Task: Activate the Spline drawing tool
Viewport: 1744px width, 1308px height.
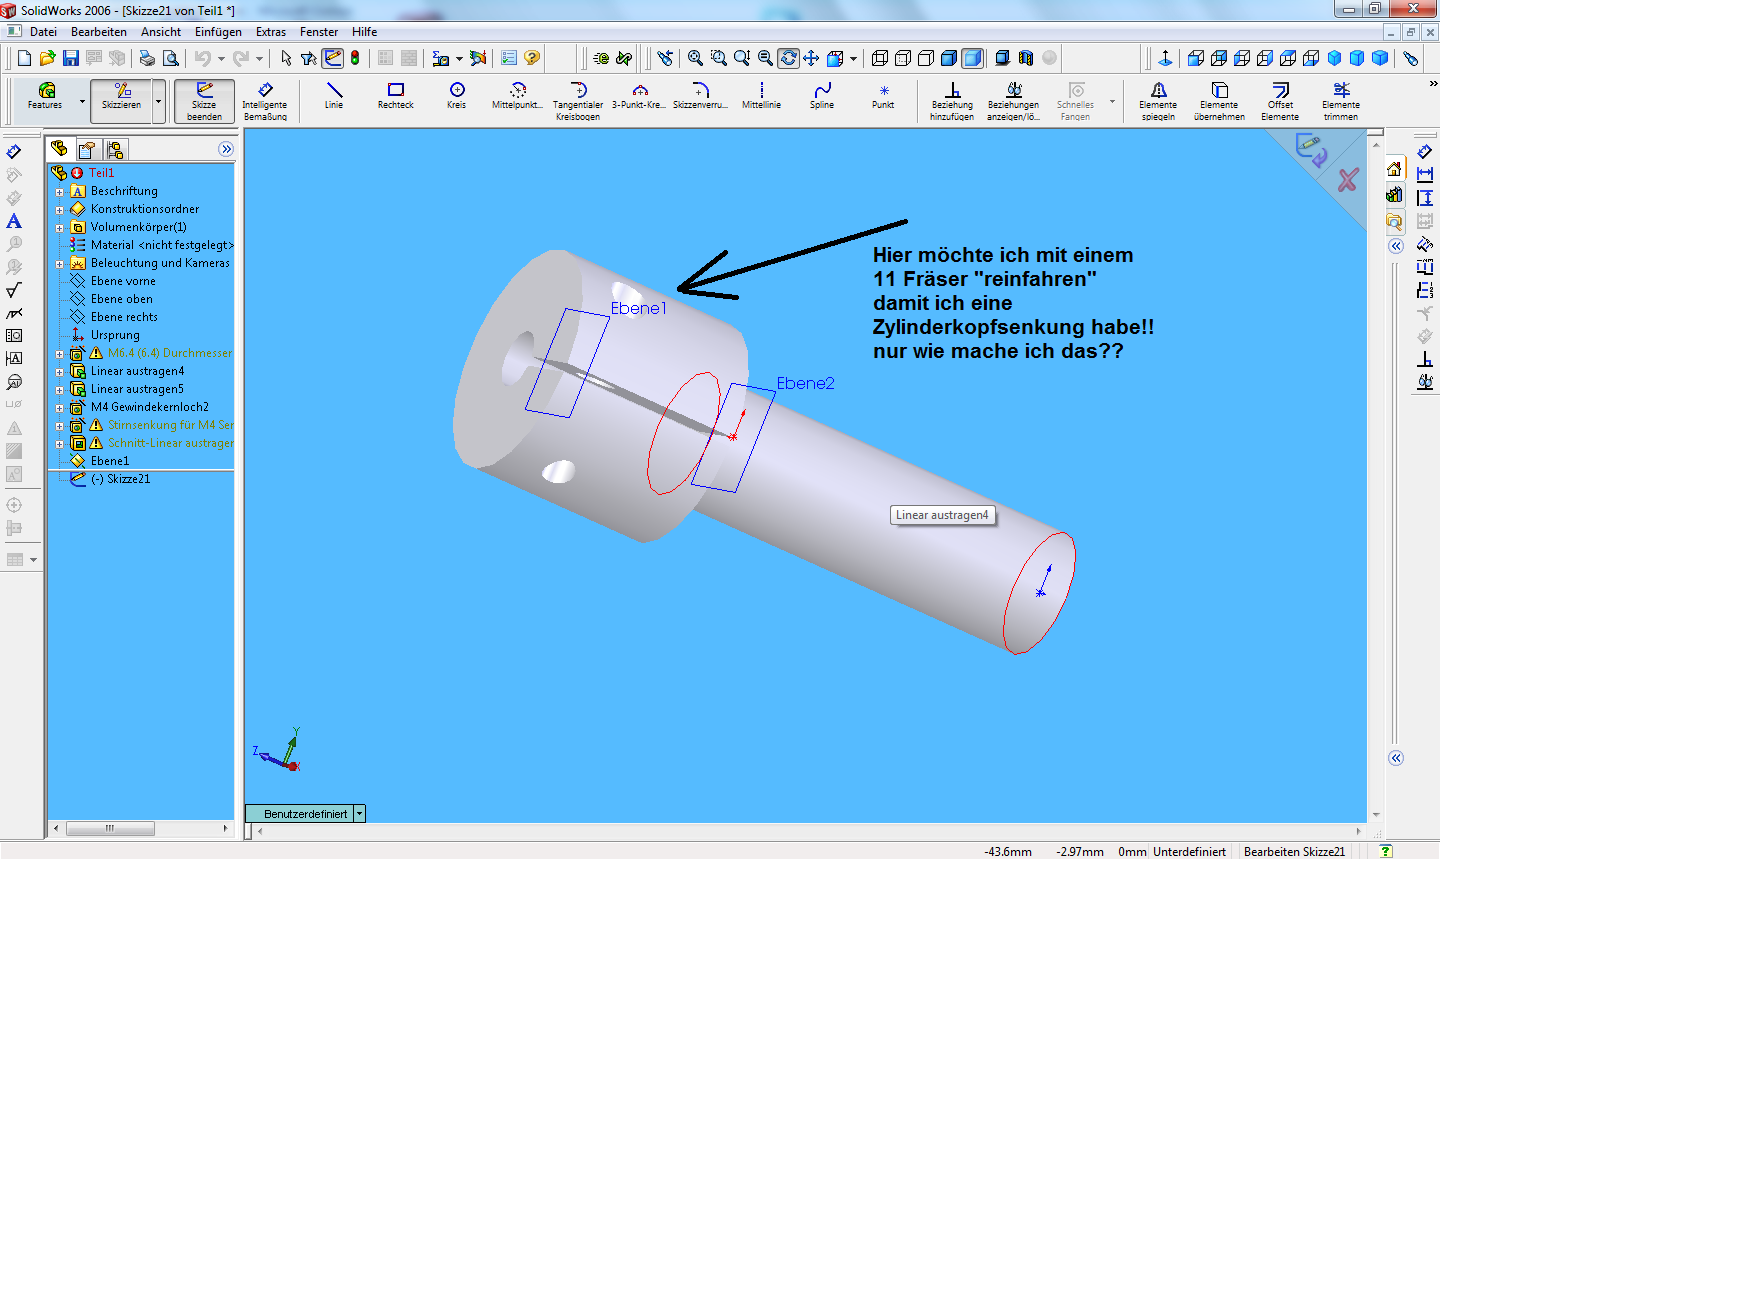Action: tap(822, 96)
